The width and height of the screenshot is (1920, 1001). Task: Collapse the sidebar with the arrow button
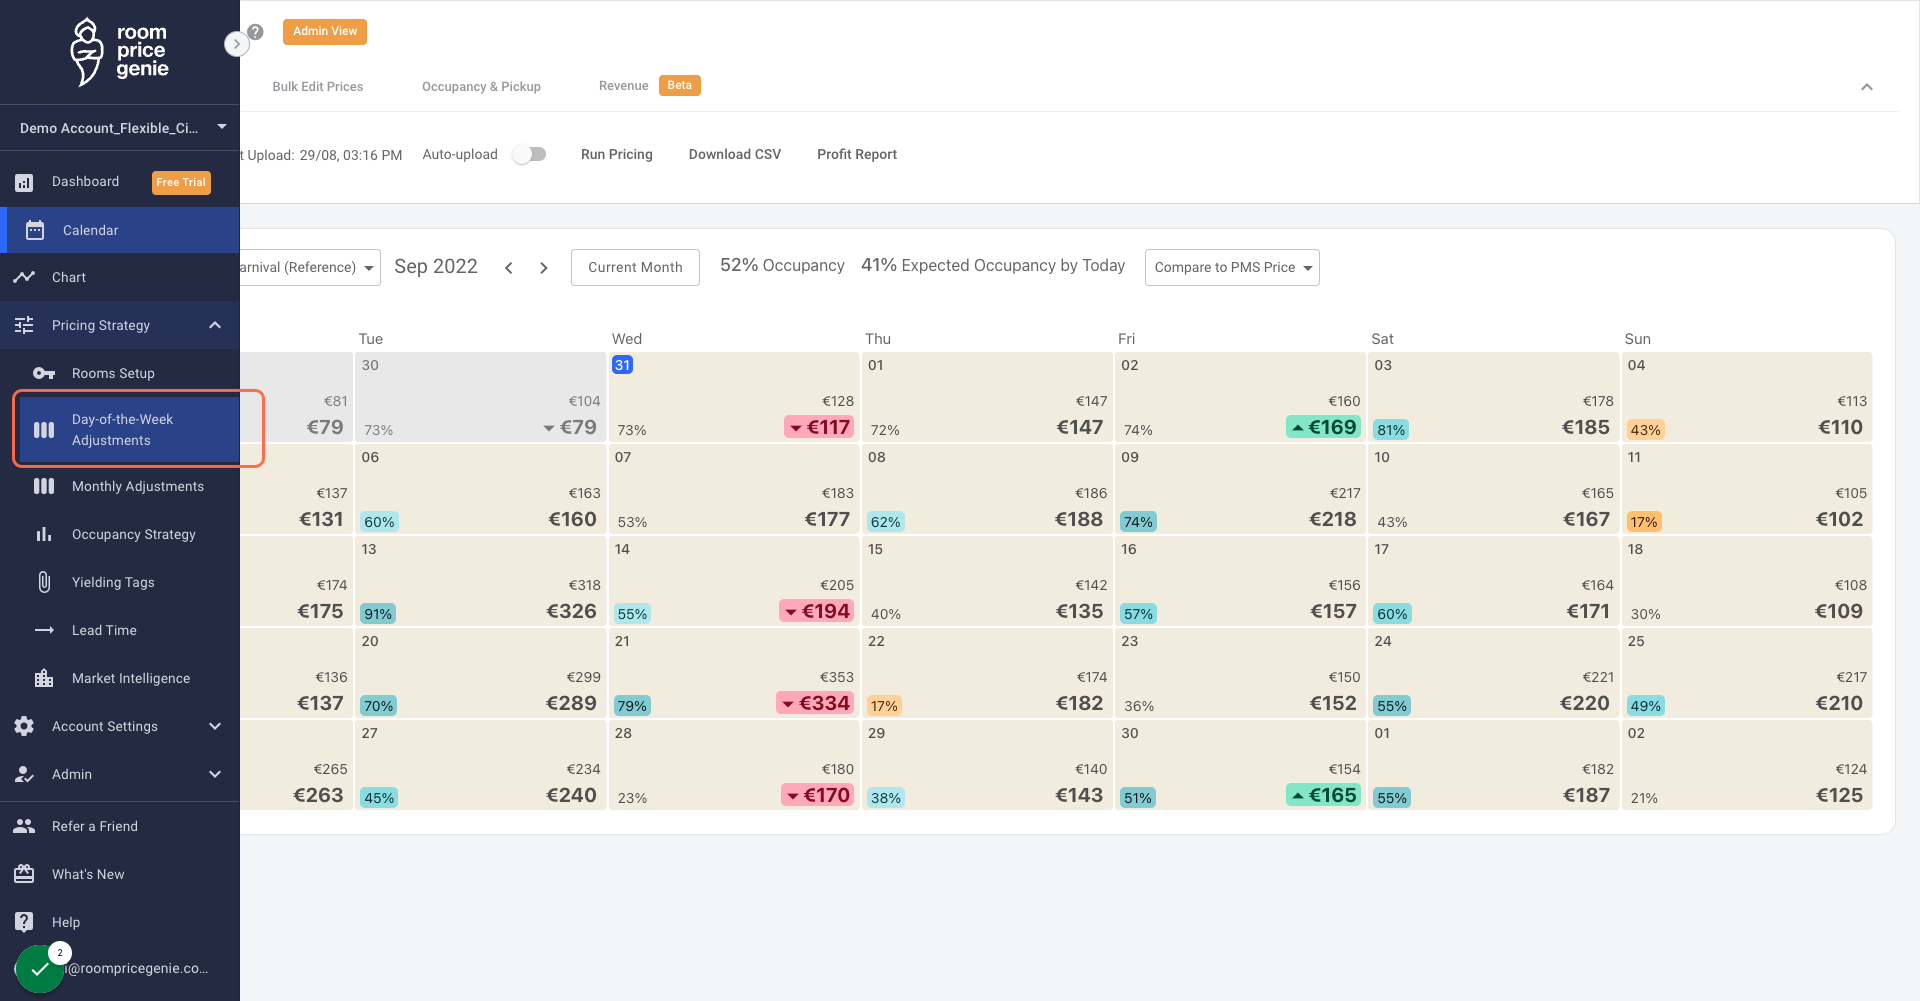pyautogui.click(x=236, y=44)
